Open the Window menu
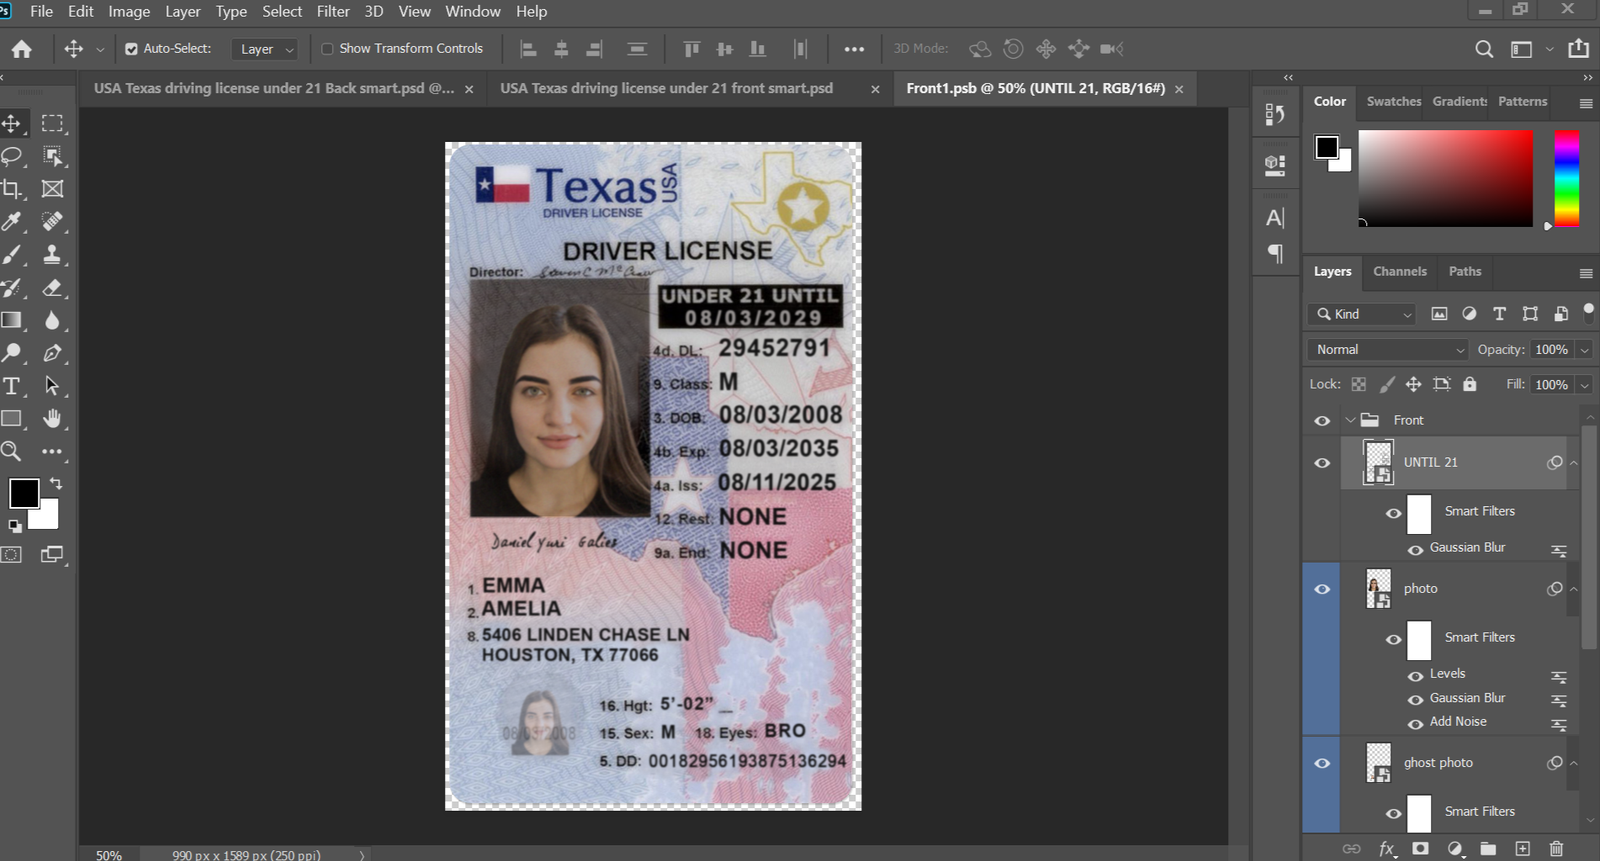This screenshot has height=861, width=1600. coord(473,11)
